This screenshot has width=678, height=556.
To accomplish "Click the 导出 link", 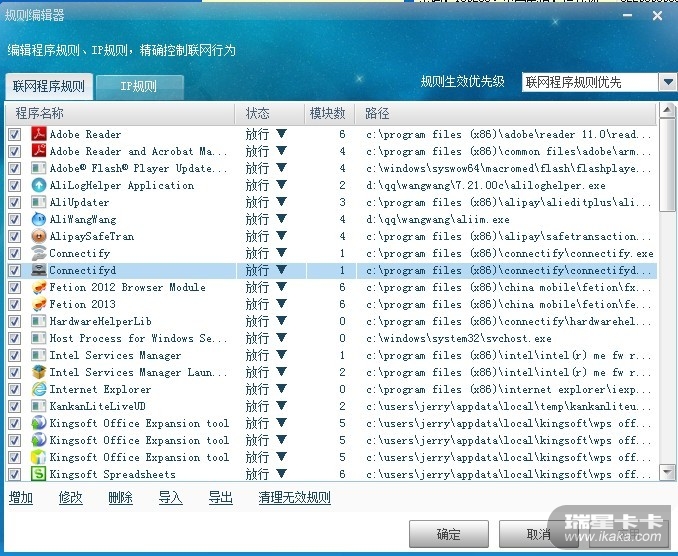I will click(221, 498).
